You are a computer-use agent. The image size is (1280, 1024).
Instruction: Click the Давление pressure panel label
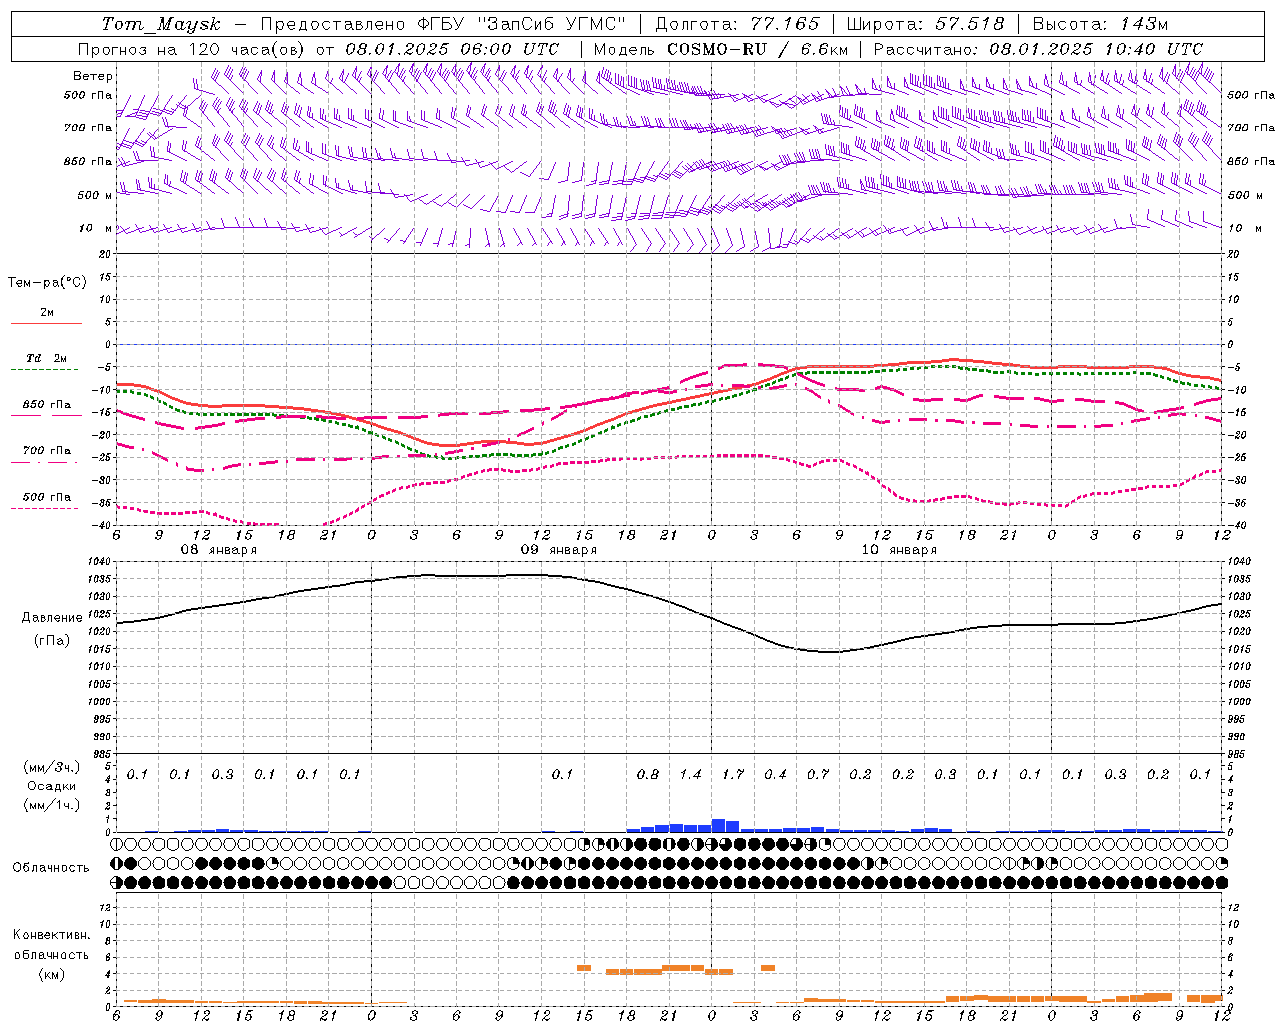[52, 618]
